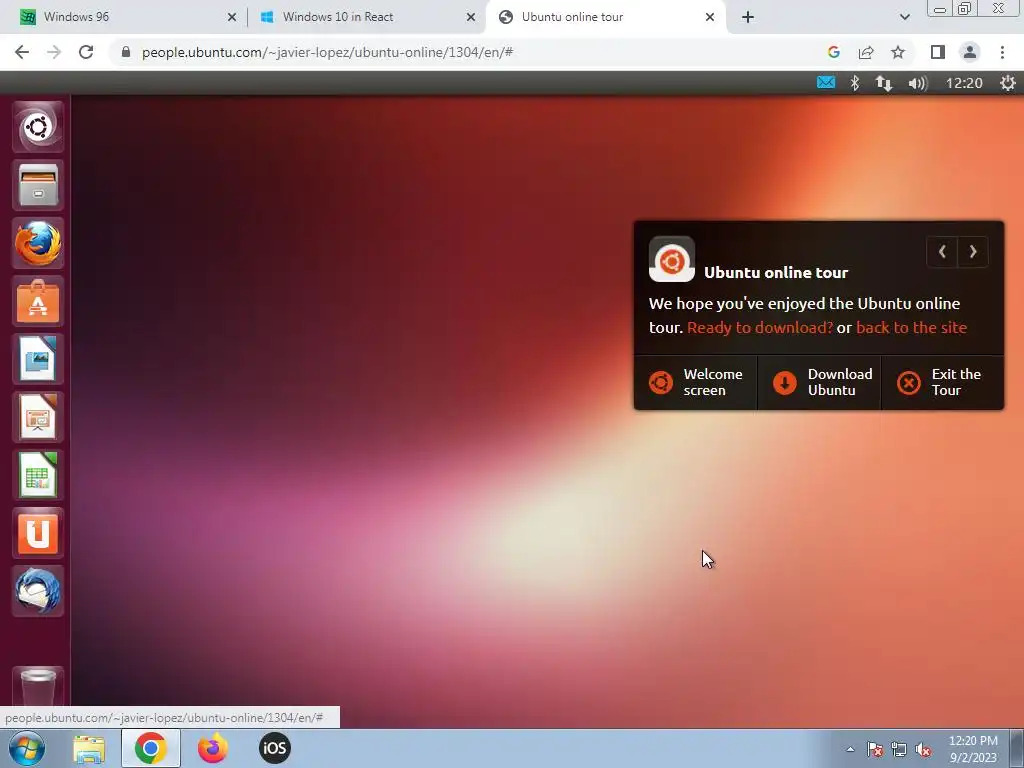
Task: Open the Ubuntu Dash home launcher icon
Action: coord(38,127)
